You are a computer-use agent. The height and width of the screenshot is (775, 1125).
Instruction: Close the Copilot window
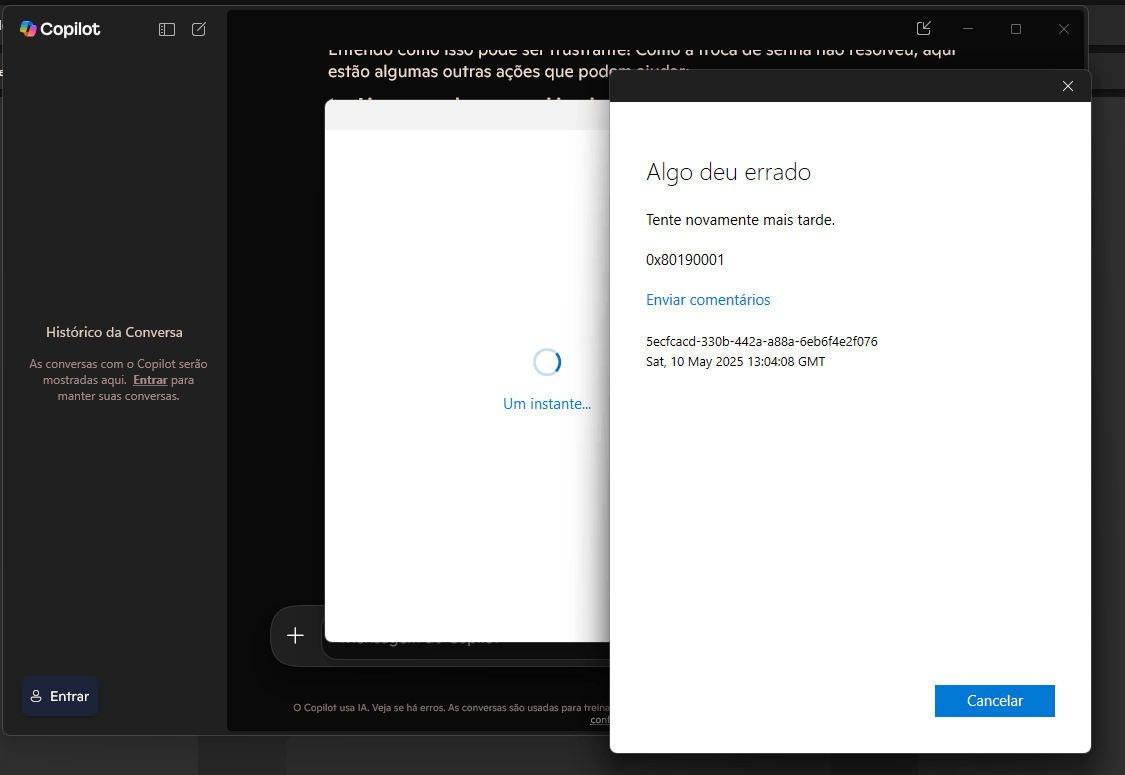(1064, 29)
